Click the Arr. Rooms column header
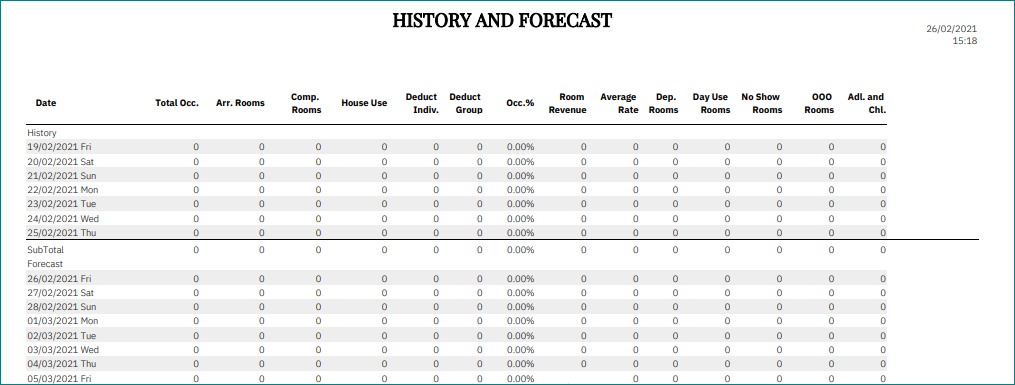The height and width of the screenshot is (385, 1015). click(x=241, y=103)
